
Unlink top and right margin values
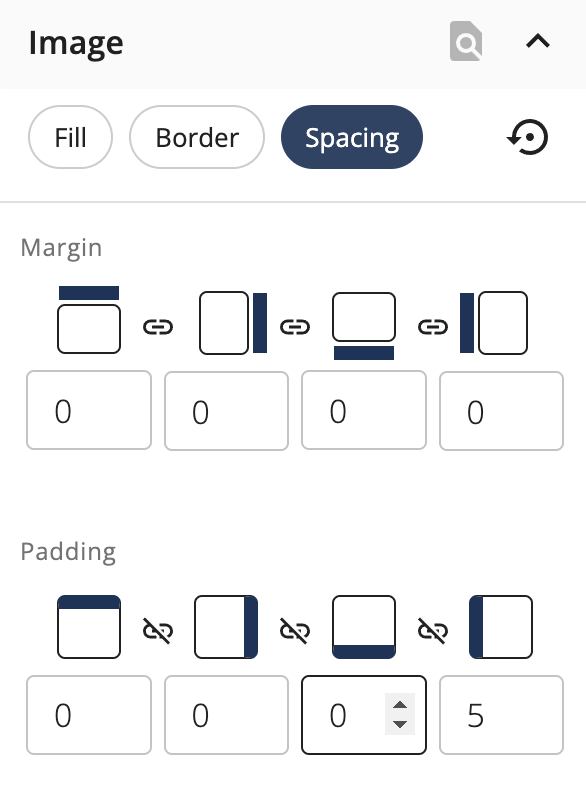click(x=158, y=327)
